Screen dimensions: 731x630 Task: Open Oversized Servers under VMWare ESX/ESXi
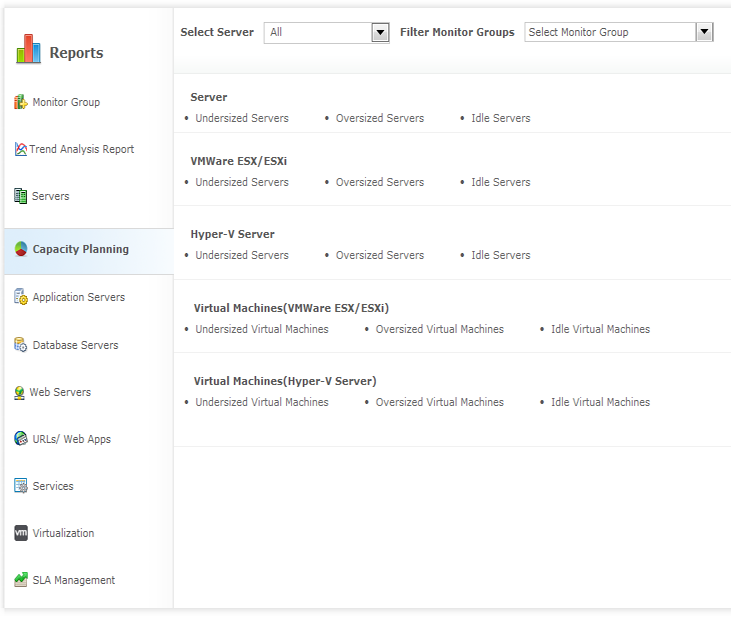point(380,182)
